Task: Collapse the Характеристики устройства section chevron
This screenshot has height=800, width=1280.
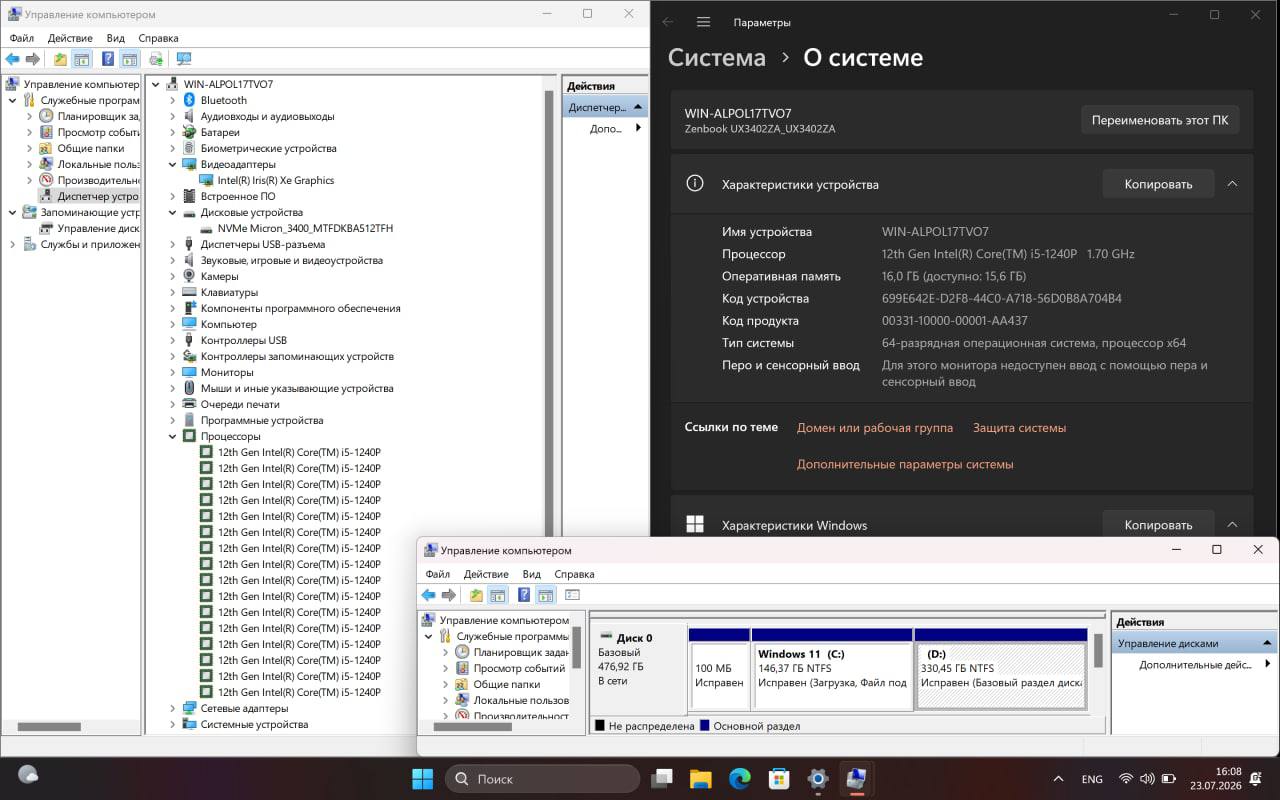Action: click(x=1232, y=184)
